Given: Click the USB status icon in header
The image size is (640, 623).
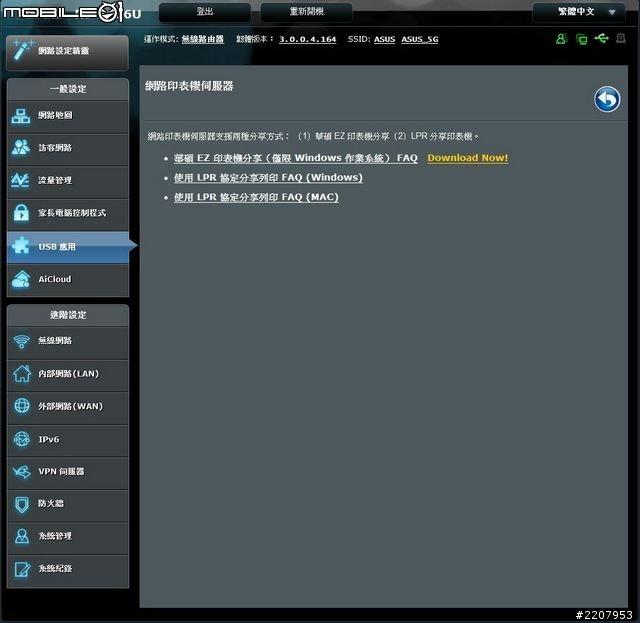Looking at the screenshot, I should click(600, 39).
